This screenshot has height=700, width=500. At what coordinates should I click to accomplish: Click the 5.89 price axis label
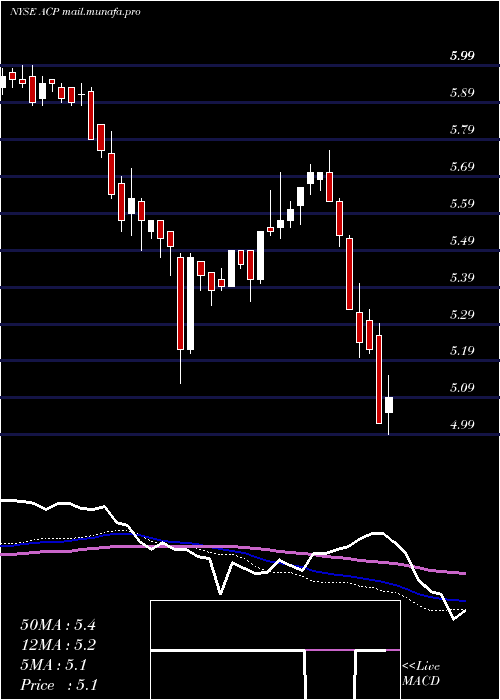click(x=462, y=93)
